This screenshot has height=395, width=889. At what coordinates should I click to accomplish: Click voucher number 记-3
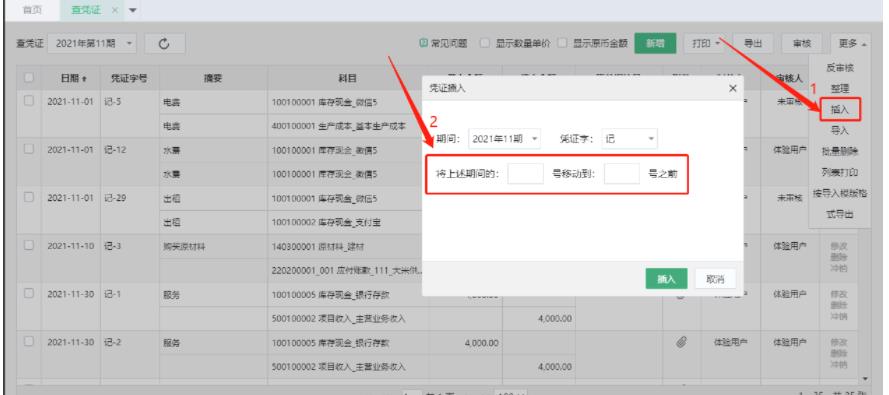[113, 247]
